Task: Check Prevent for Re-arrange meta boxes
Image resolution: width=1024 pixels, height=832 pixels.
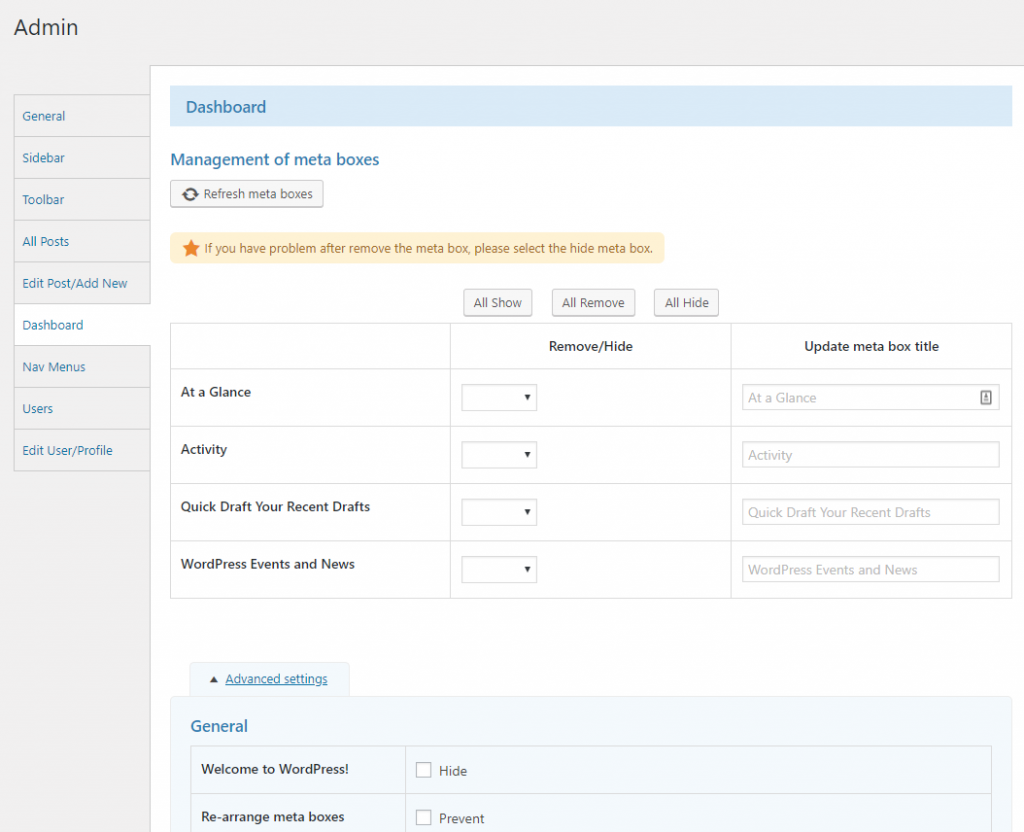Action: point(422,817)
